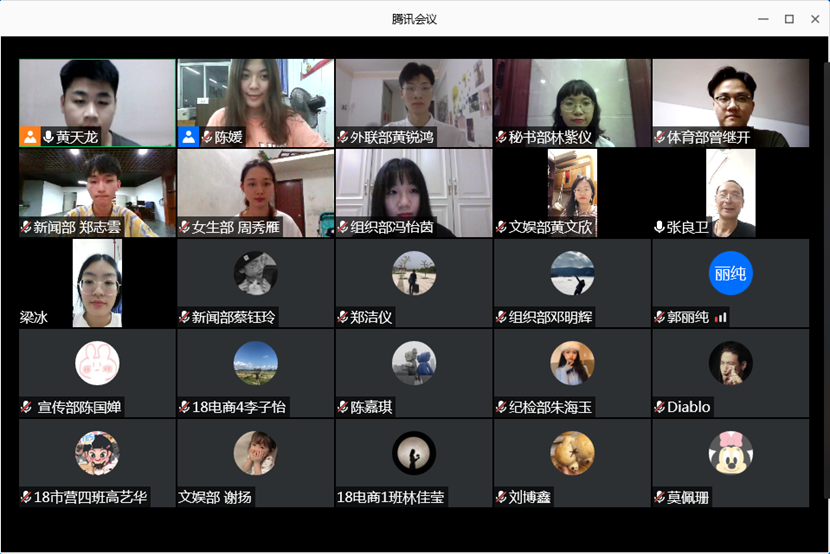Click the network signal icon next to 郭丽纯
The image size is (830, 554).
click(721, 317)
